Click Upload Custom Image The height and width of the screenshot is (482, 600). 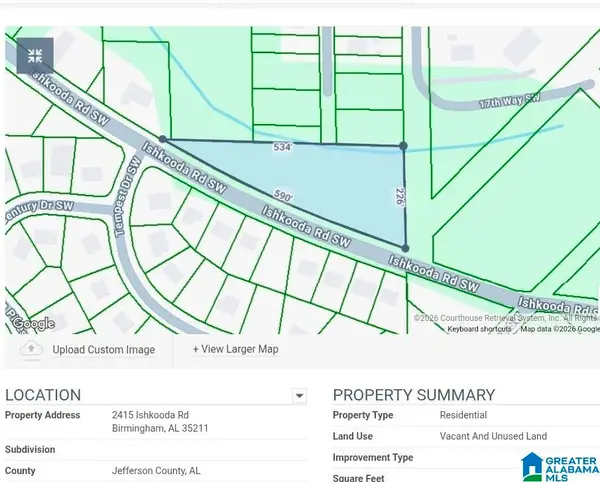click(x=103, y=350)
